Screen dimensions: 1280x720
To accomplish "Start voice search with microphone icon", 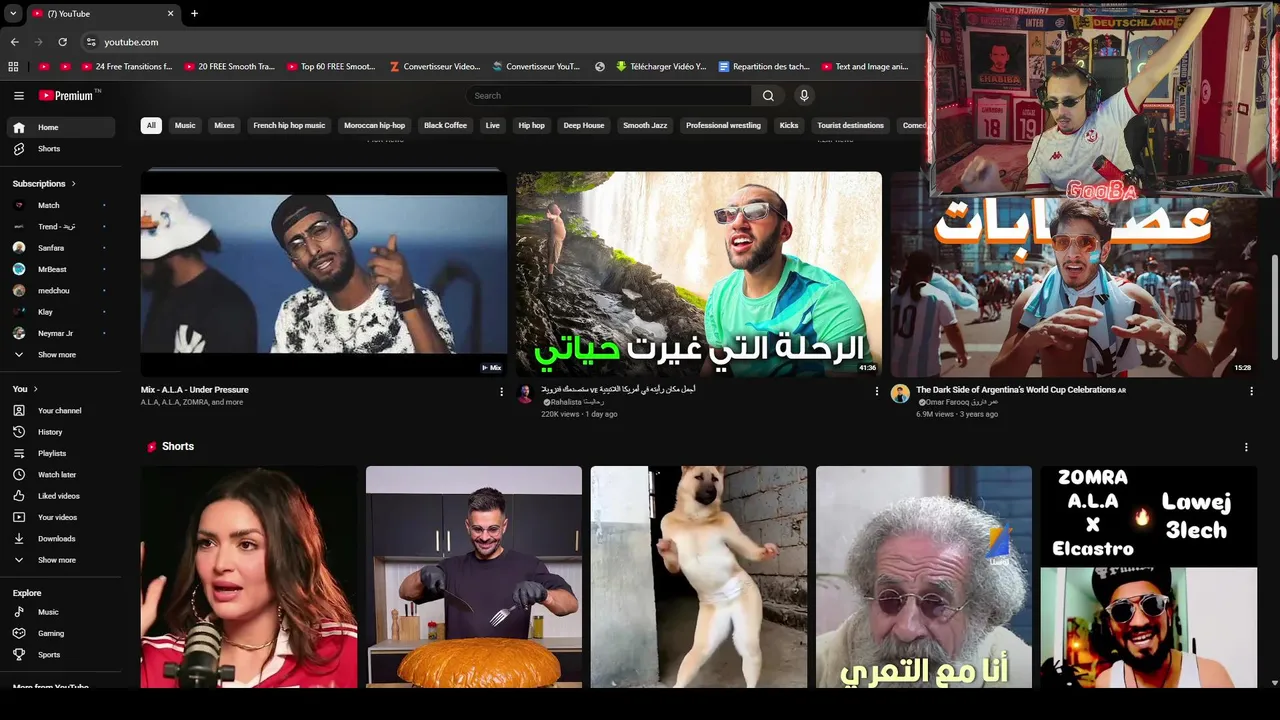I will 803,95.
